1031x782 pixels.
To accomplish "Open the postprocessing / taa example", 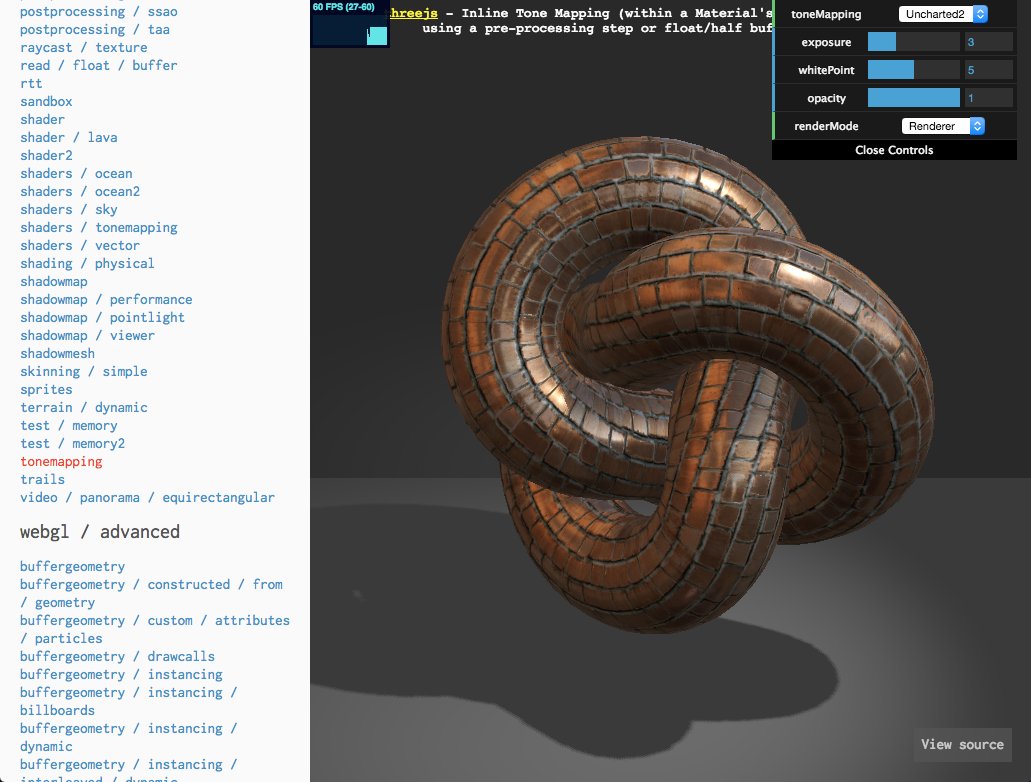I will 95,30.
